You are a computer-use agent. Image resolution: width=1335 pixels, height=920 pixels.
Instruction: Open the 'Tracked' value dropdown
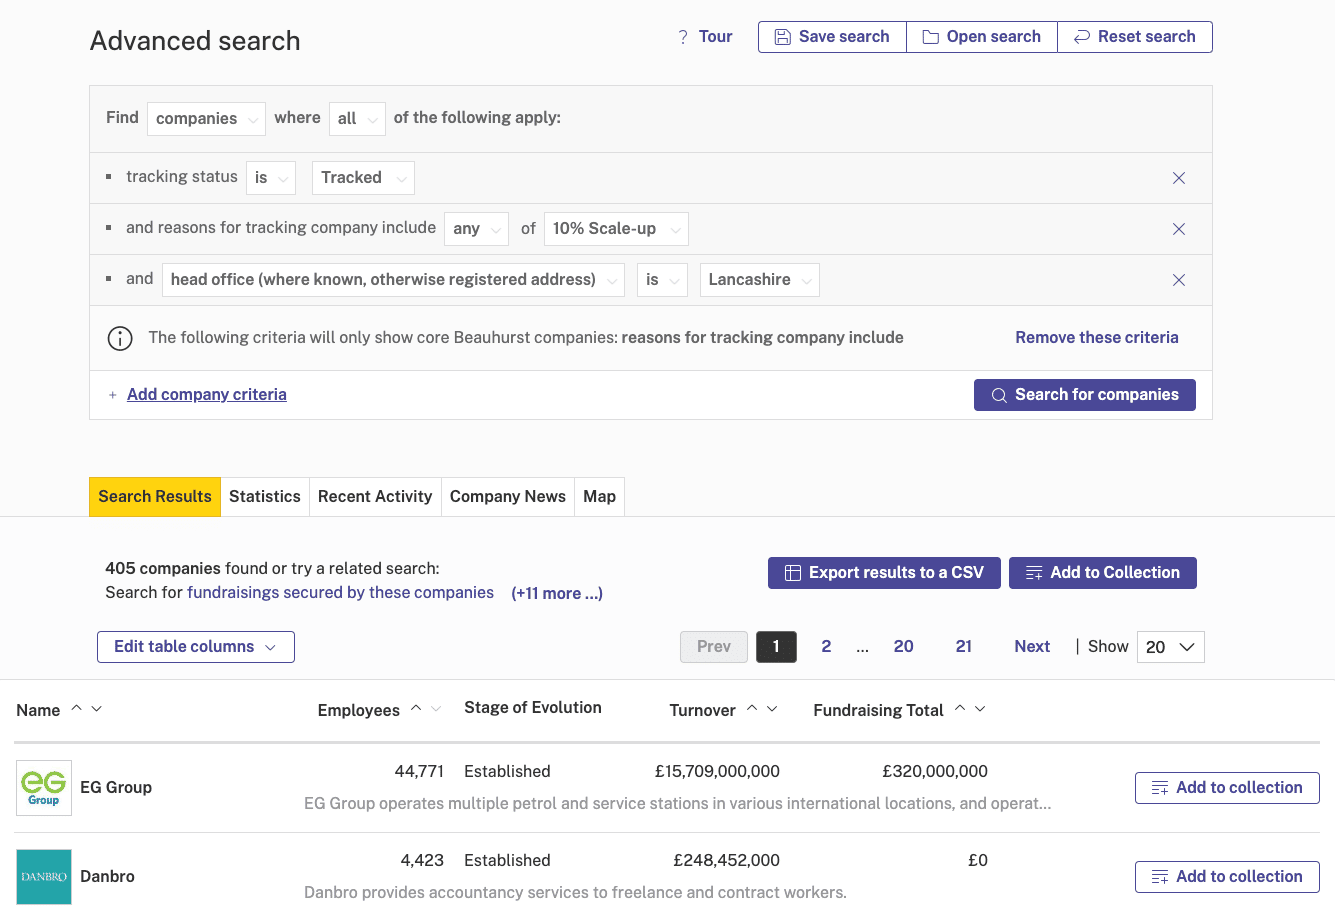[363, 178]
